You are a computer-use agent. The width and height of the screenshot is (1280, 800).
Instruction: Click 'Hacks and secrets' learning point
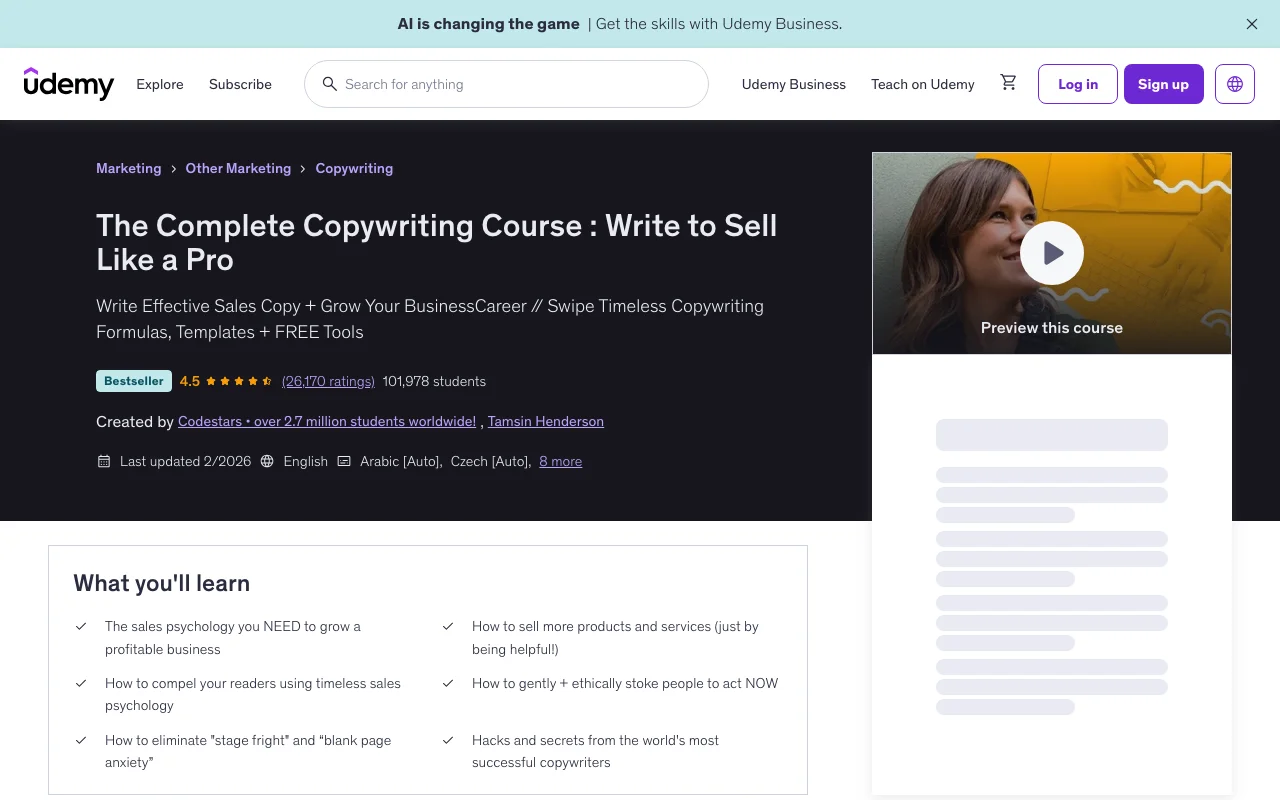(x=596, y=751)
